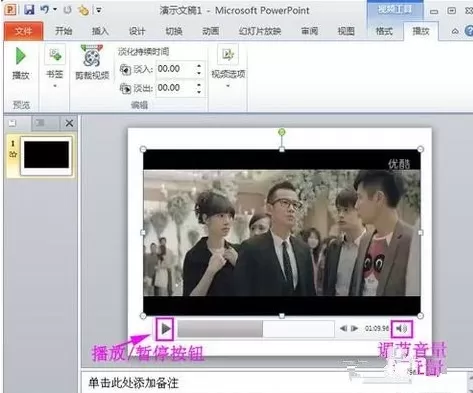The width and height of the screenshot is (473, 393).
Task: Open the Animations (动画) ribbon tab
Action: click(210, 31)
